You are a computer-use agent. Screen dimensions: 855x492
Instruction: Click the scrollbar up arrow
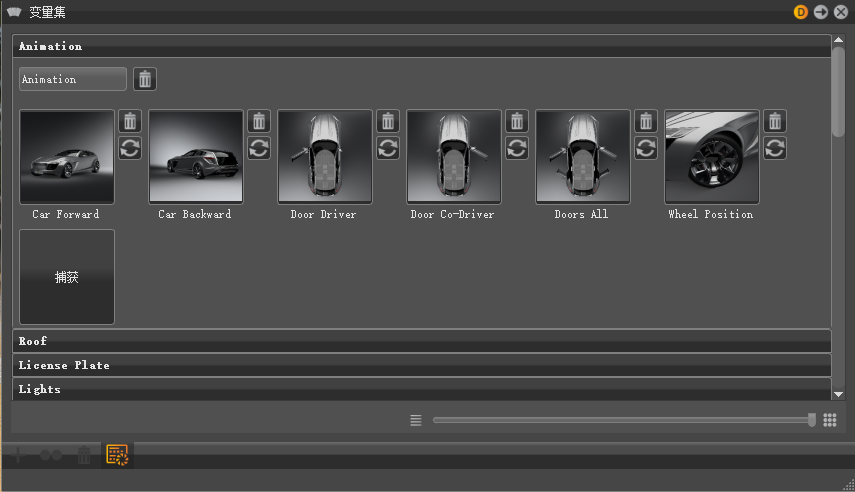(x=838, y=40)
